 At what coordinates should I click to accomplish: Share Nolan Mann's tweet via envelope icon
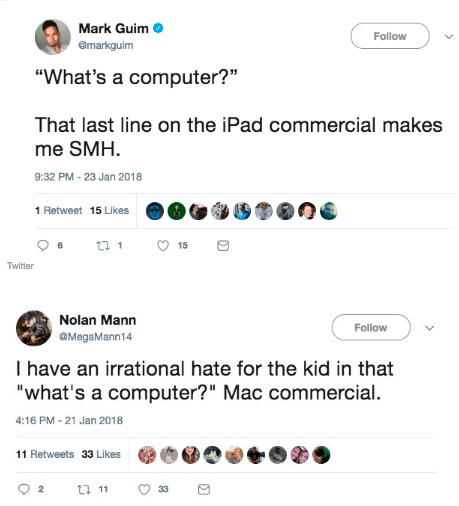[204, 489]
